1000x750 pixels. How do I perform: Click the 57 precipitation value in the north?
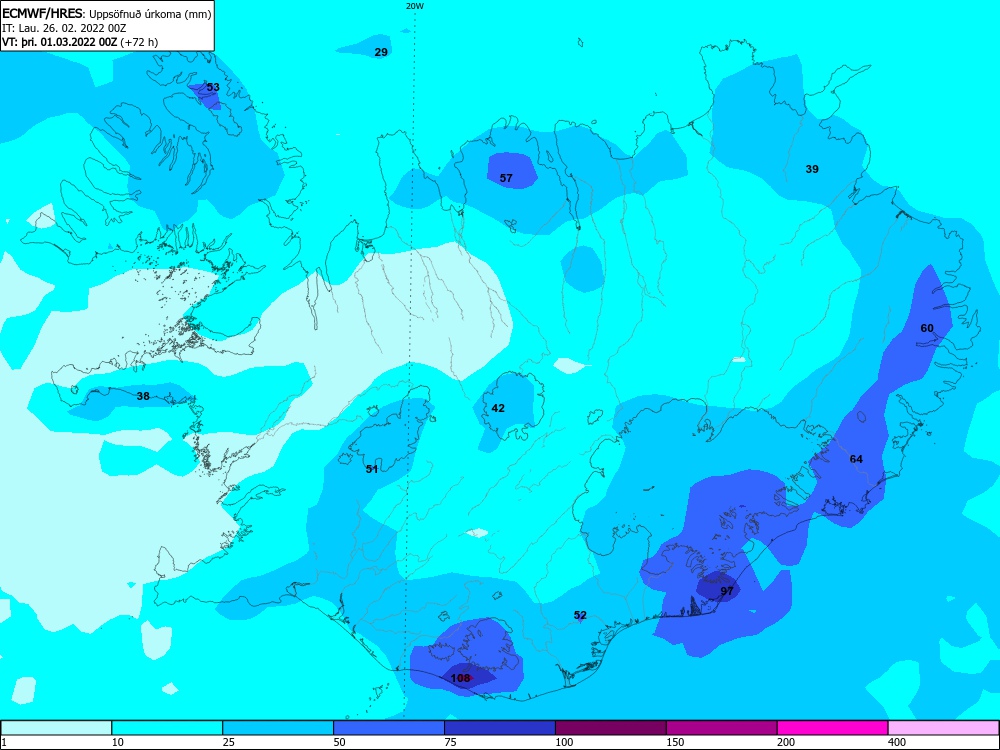506,179
